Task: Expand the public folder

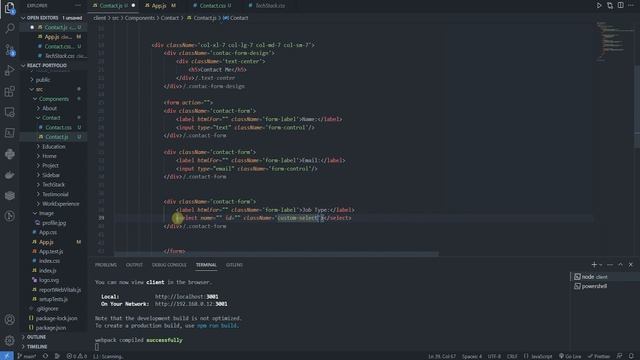Action: coord(53,80)
